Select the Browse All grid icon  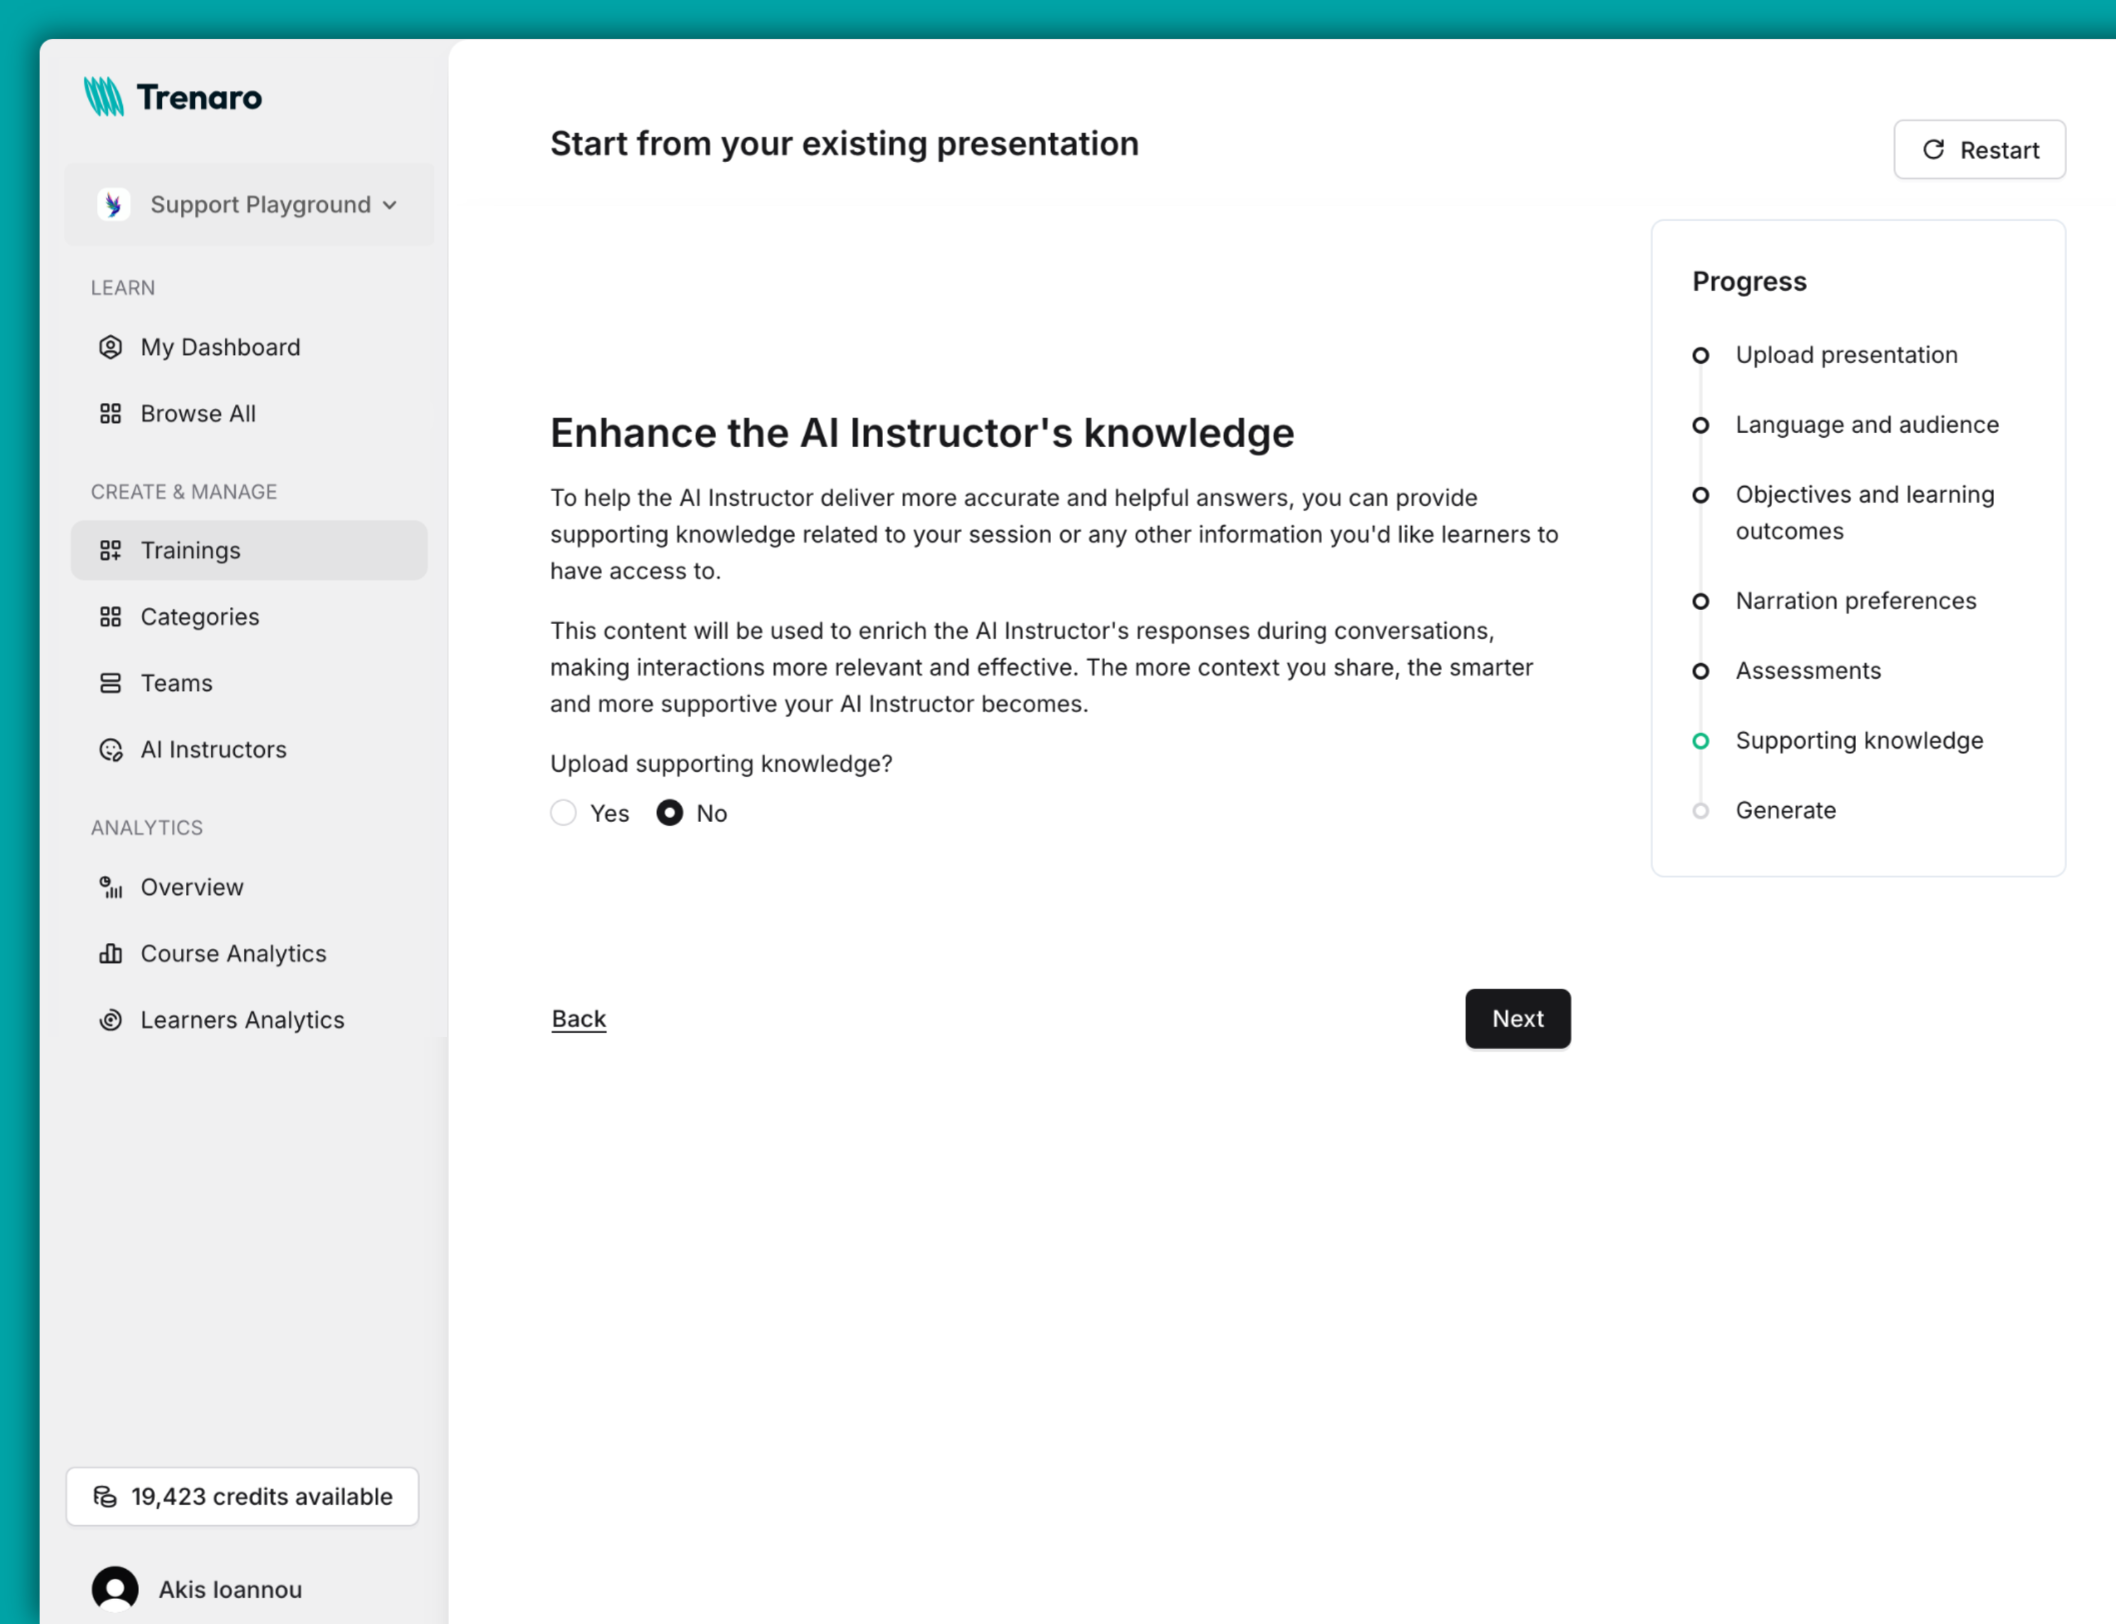(110, 413)
